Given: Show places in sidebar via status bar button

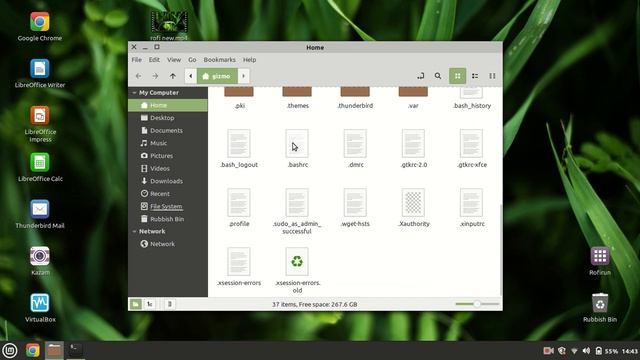Looking at the screenshot, I should 136,304.
